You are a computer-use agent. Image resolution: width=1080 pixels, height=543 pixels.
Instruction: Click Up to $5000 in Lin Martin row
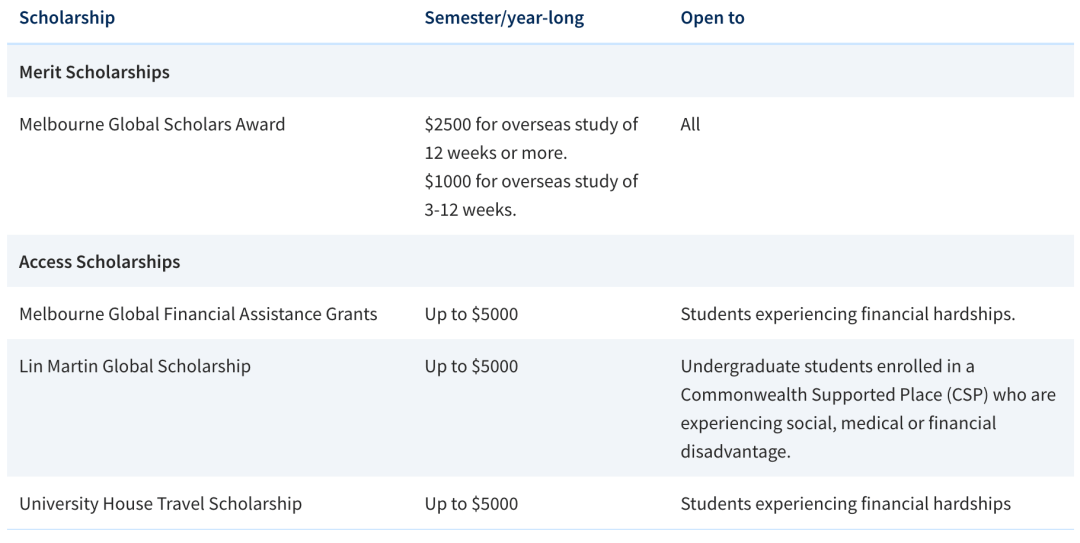[x=471, y=366]
